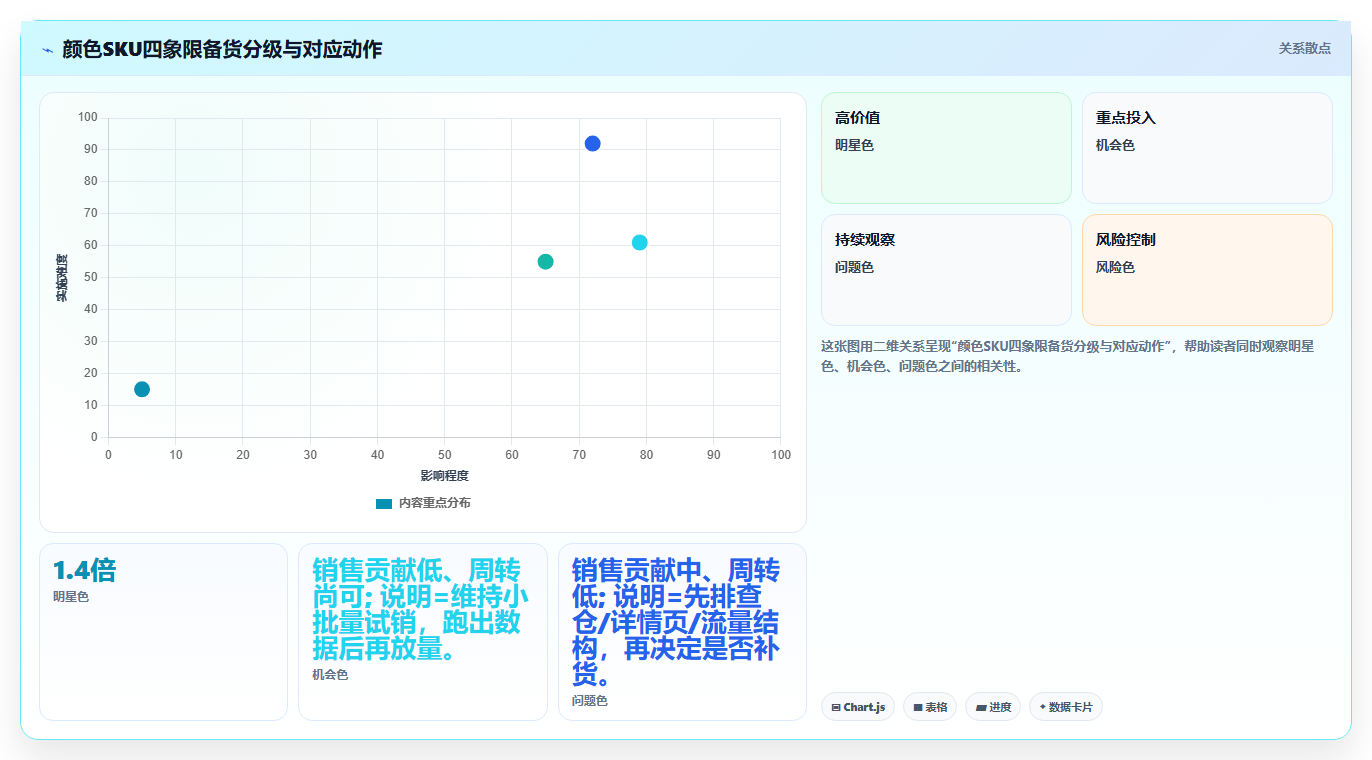Click the 影响程度 x-axis title

[444, 475]
